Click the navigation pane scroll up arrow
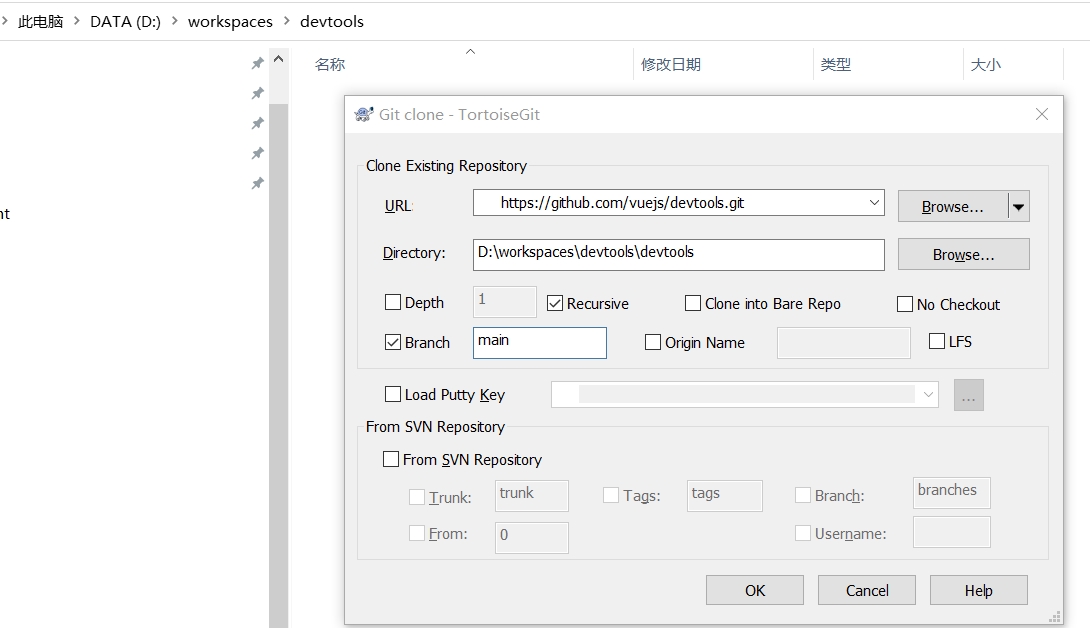Screen dimensions: 1090x628 [279, 59]
